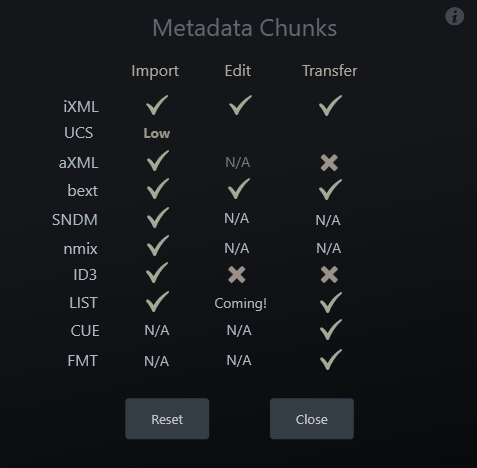
Task: Click the Reset button
Action: [167, 419]
